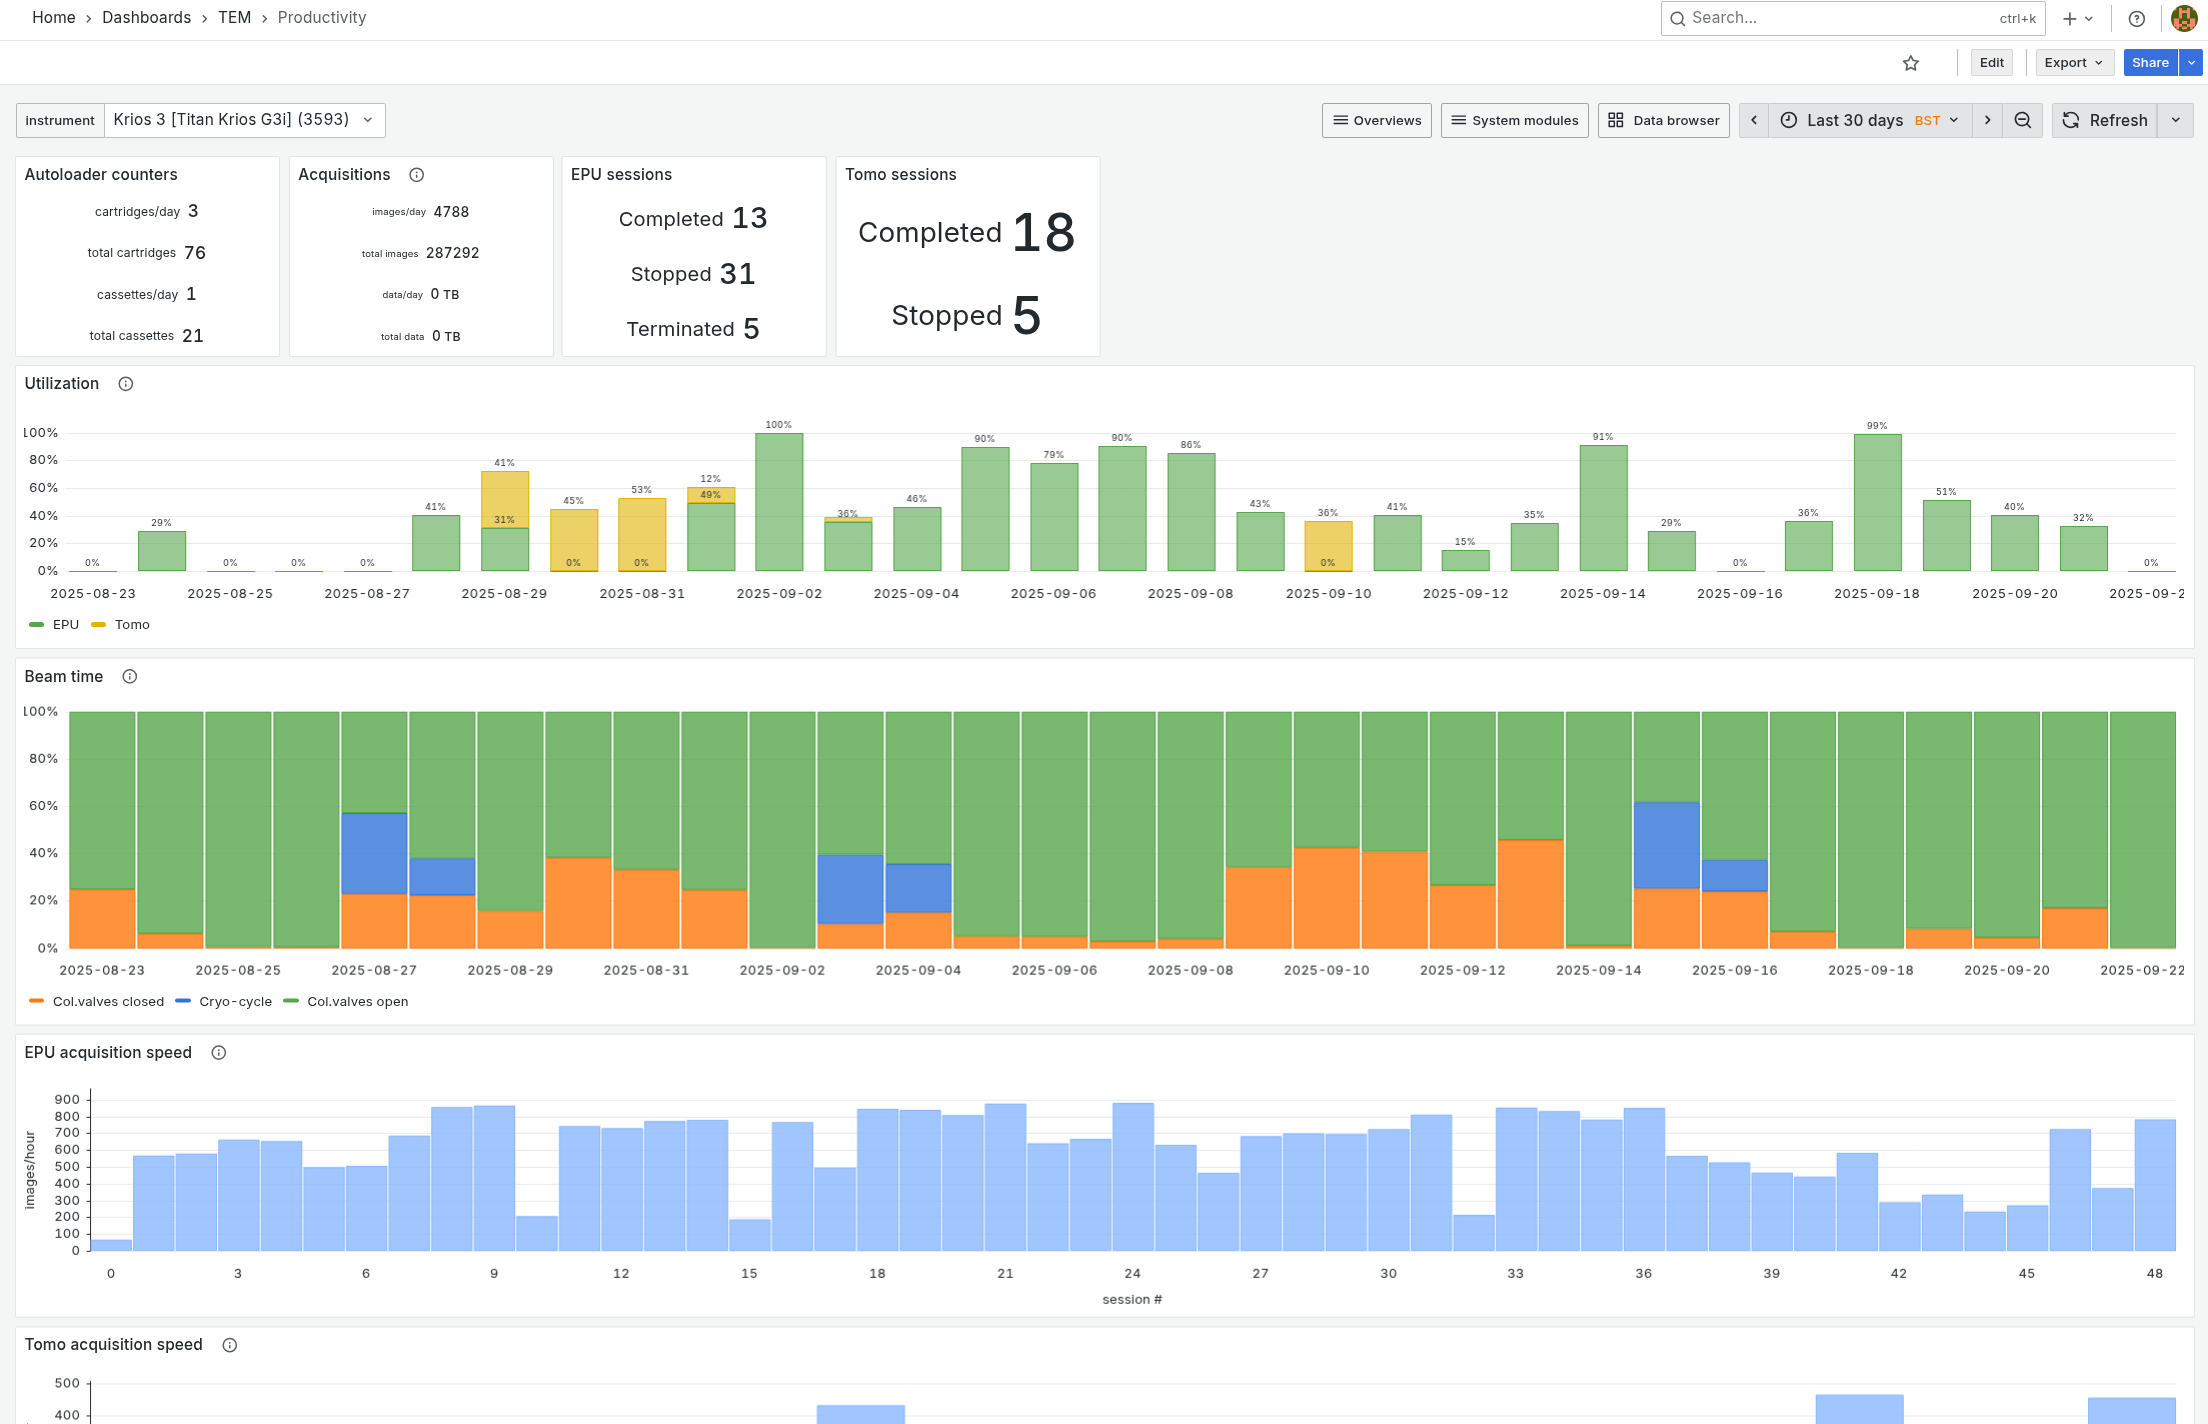The height and width of the screenshot is (1424, 2208).
Task: Click the Tomo acquisition speed title
Action: point(114,1345)
